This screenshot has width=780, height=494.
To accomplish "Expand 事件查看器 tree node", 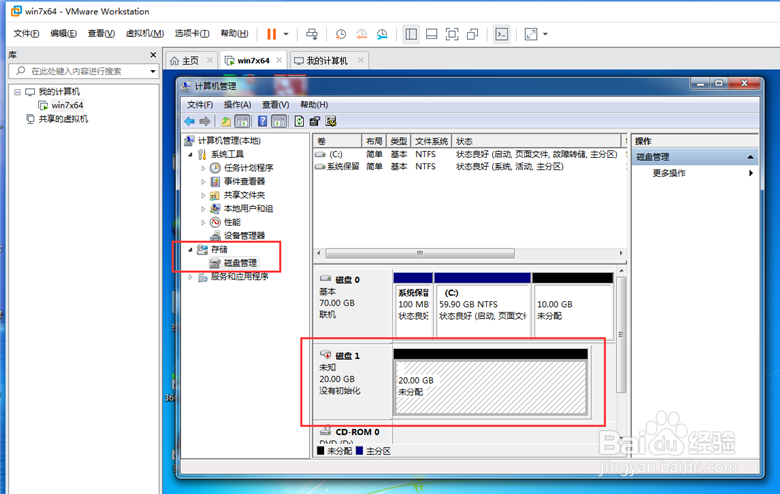I will click(203, 182).
